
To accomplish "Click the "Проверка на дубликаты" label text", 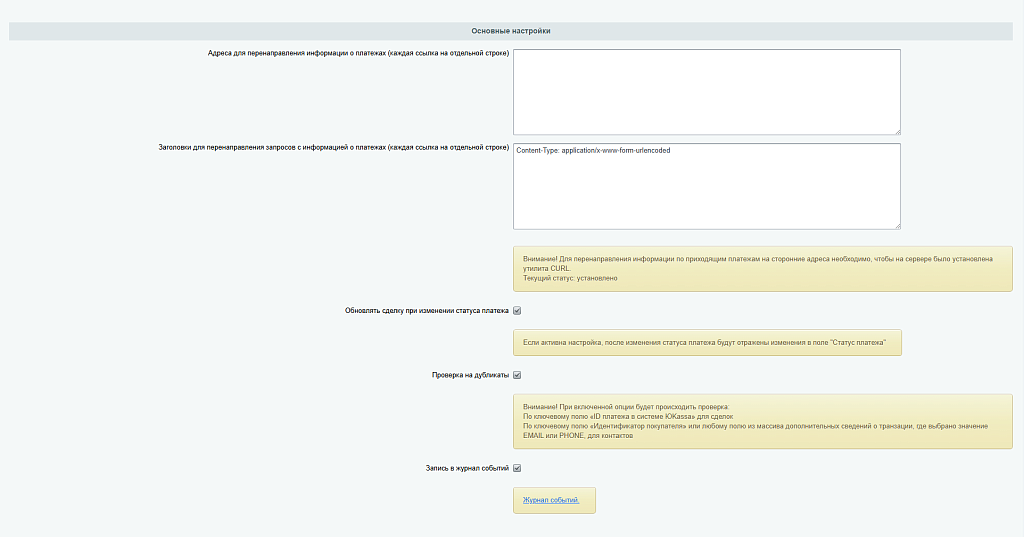I will 470,375.
